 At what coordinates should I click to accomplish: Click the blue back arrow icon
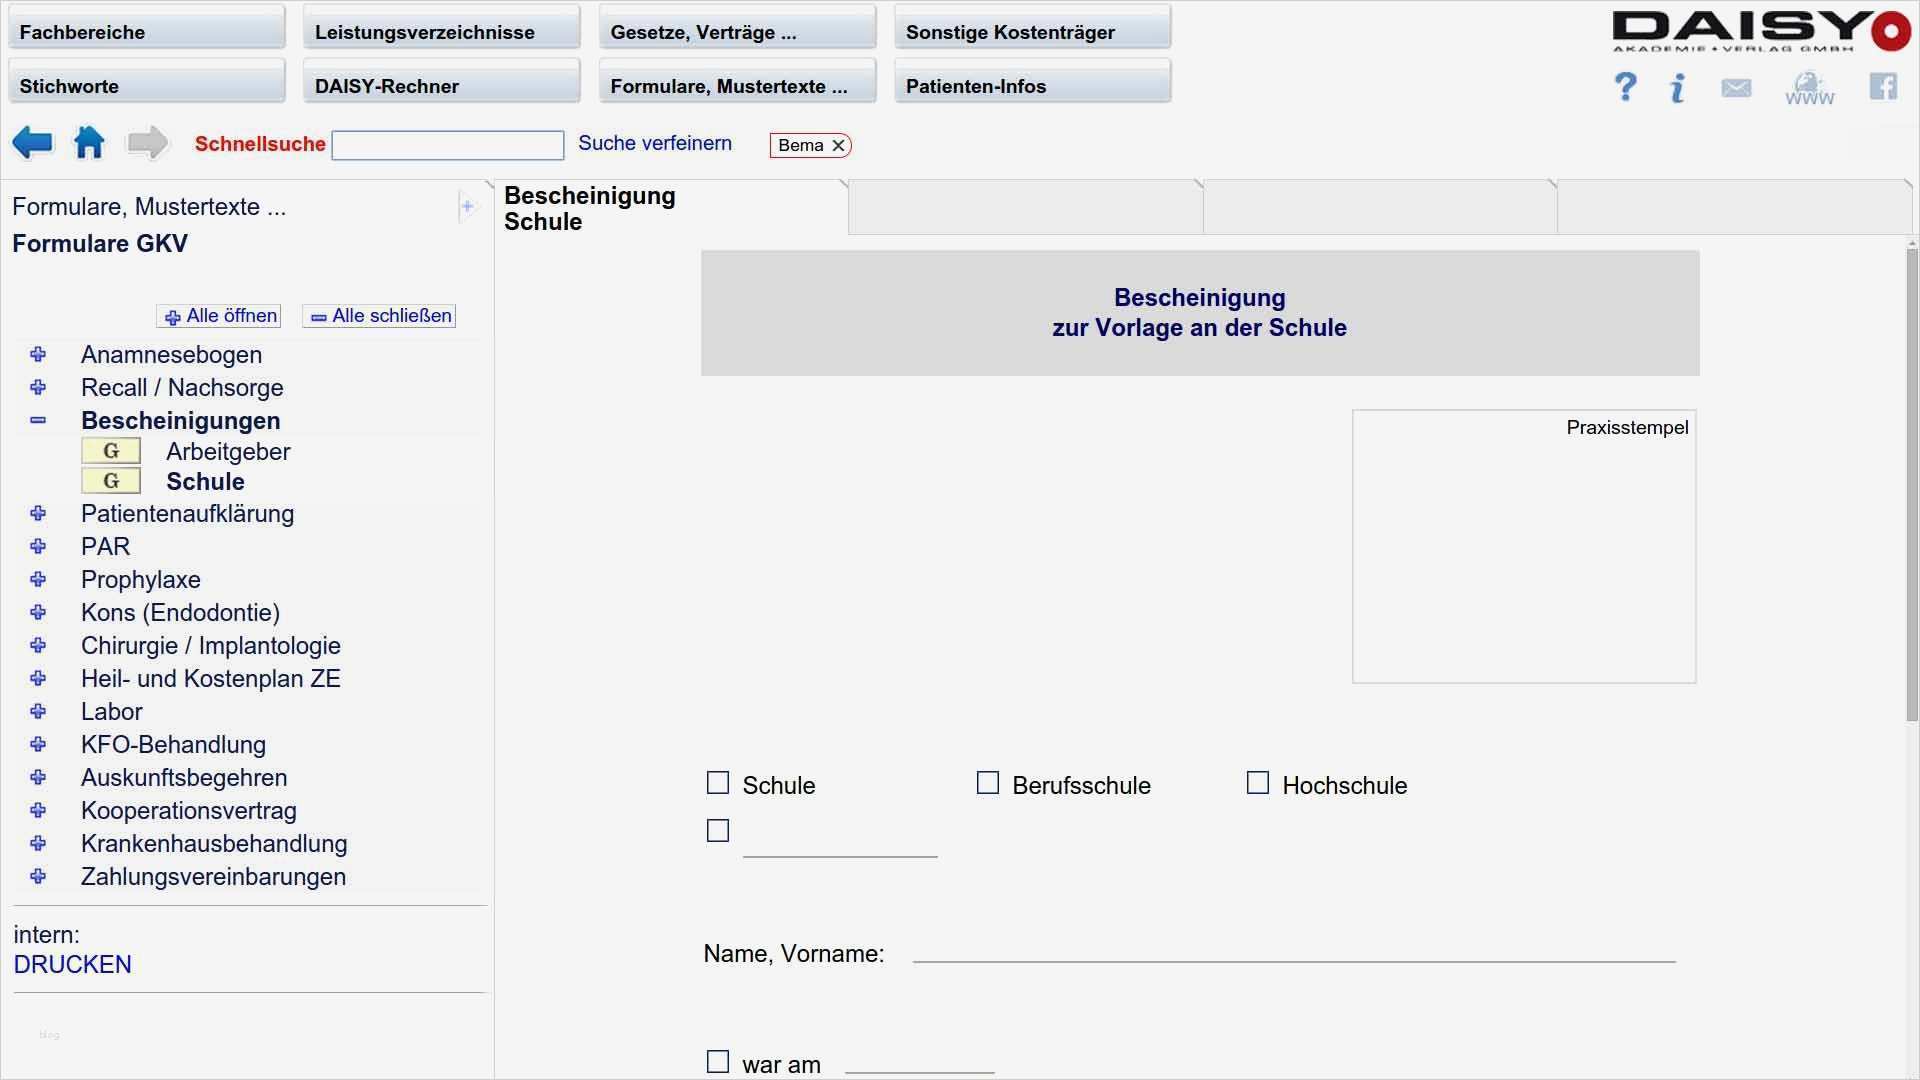[32, 143]
